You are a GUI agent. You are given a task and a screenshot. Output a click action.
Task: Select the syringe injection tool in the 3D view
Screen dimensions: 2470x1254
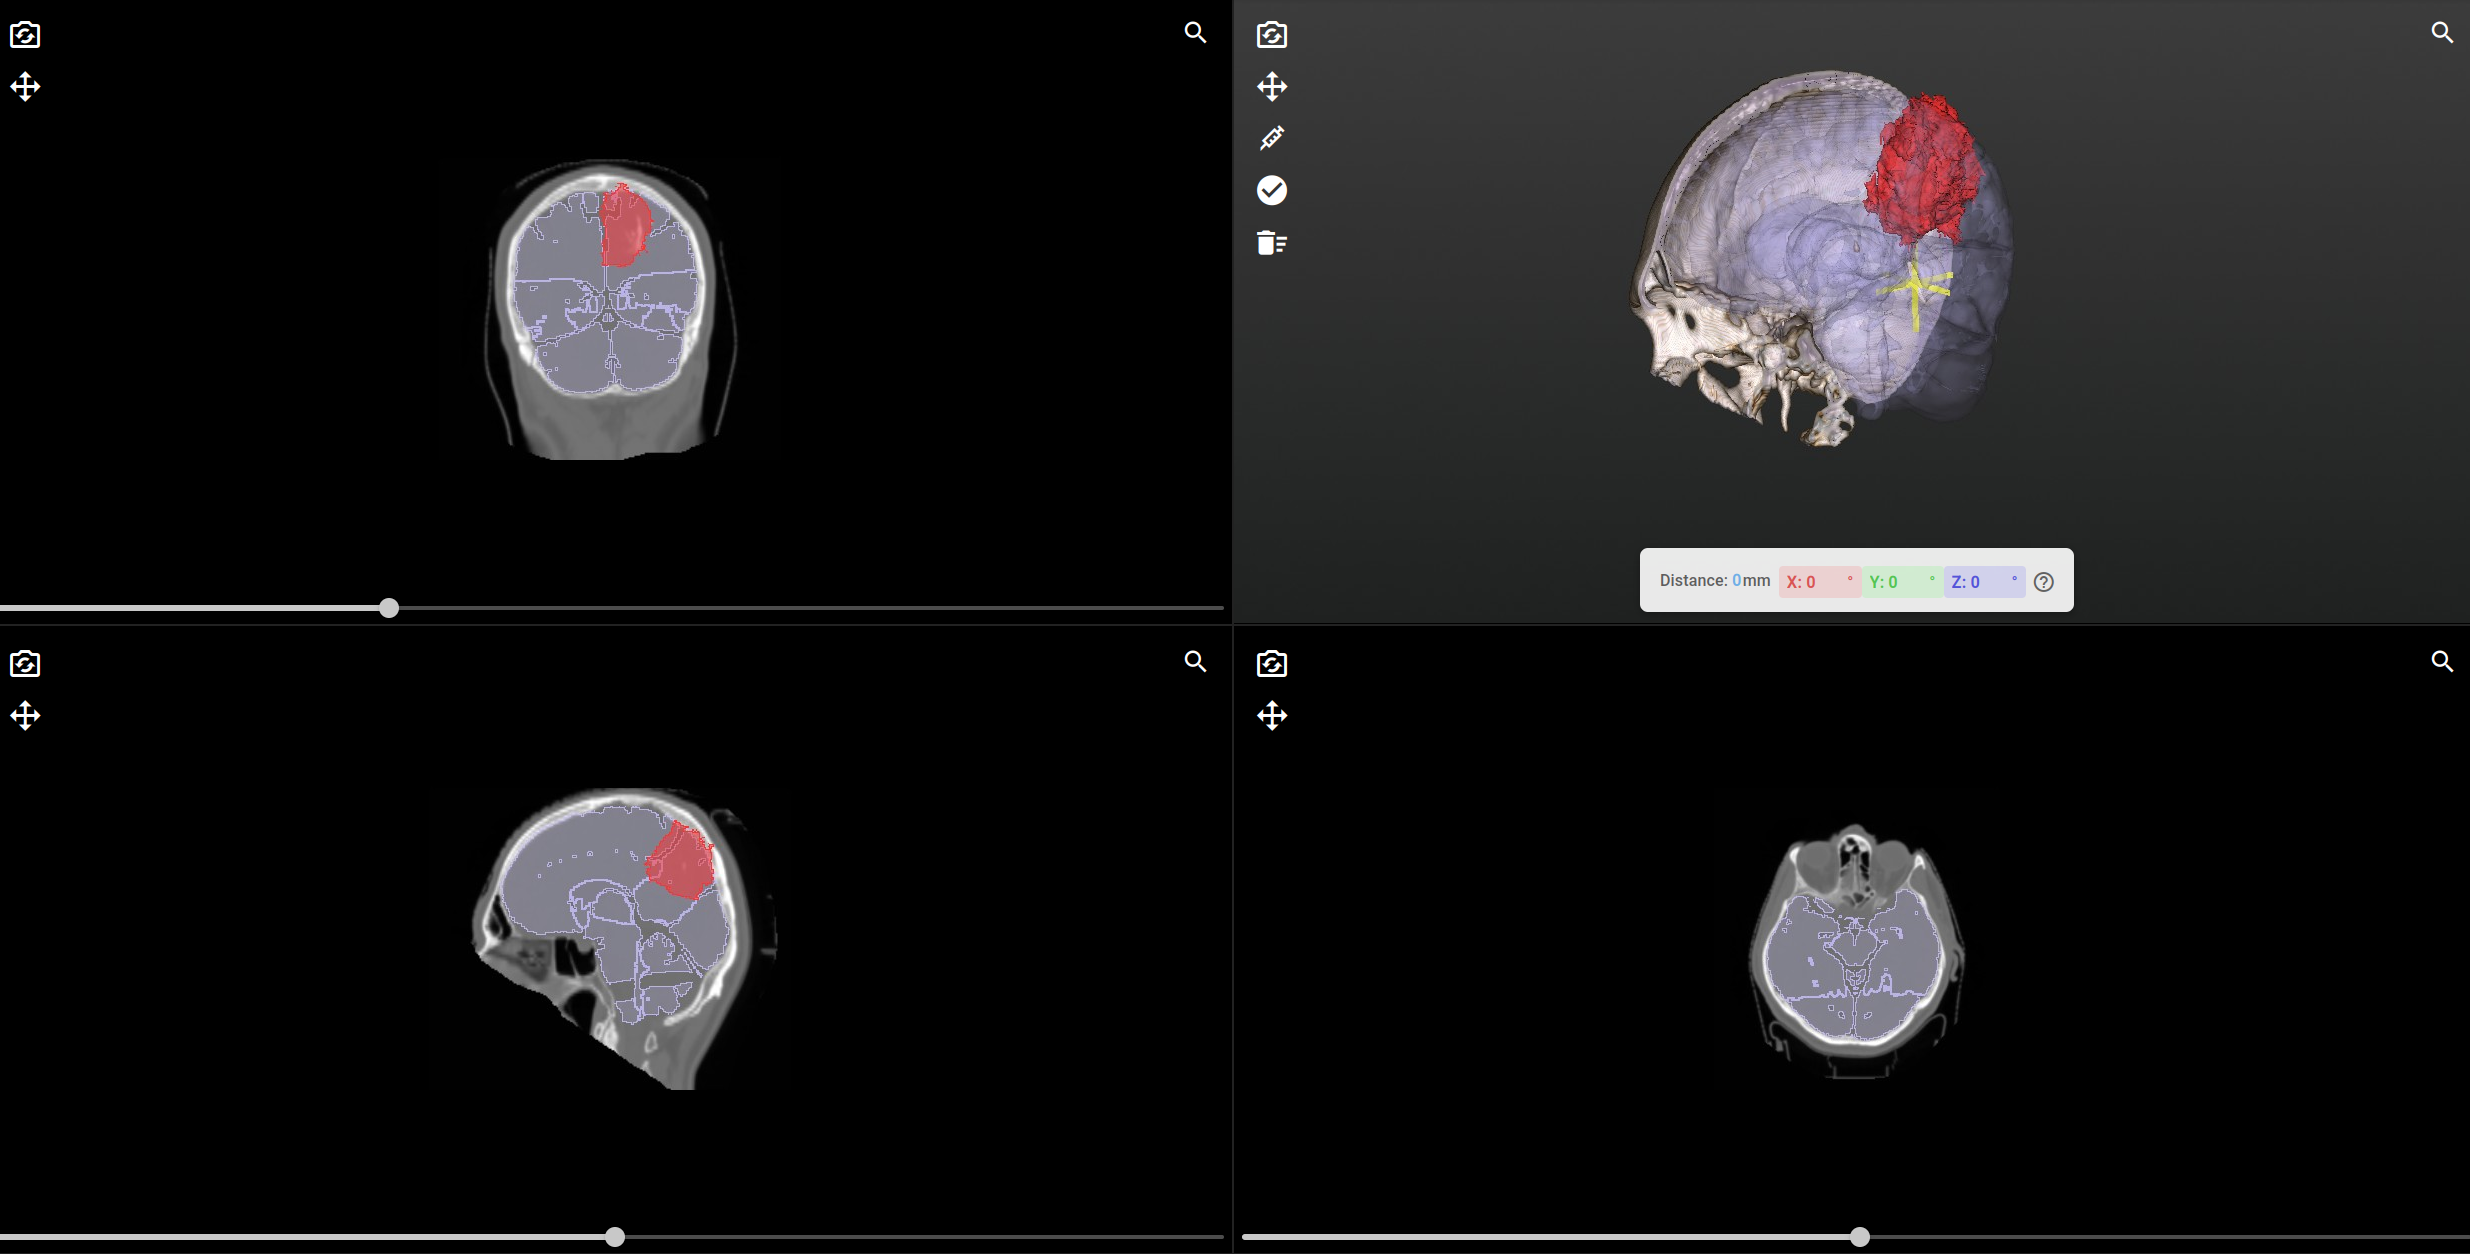(1271, 138)
